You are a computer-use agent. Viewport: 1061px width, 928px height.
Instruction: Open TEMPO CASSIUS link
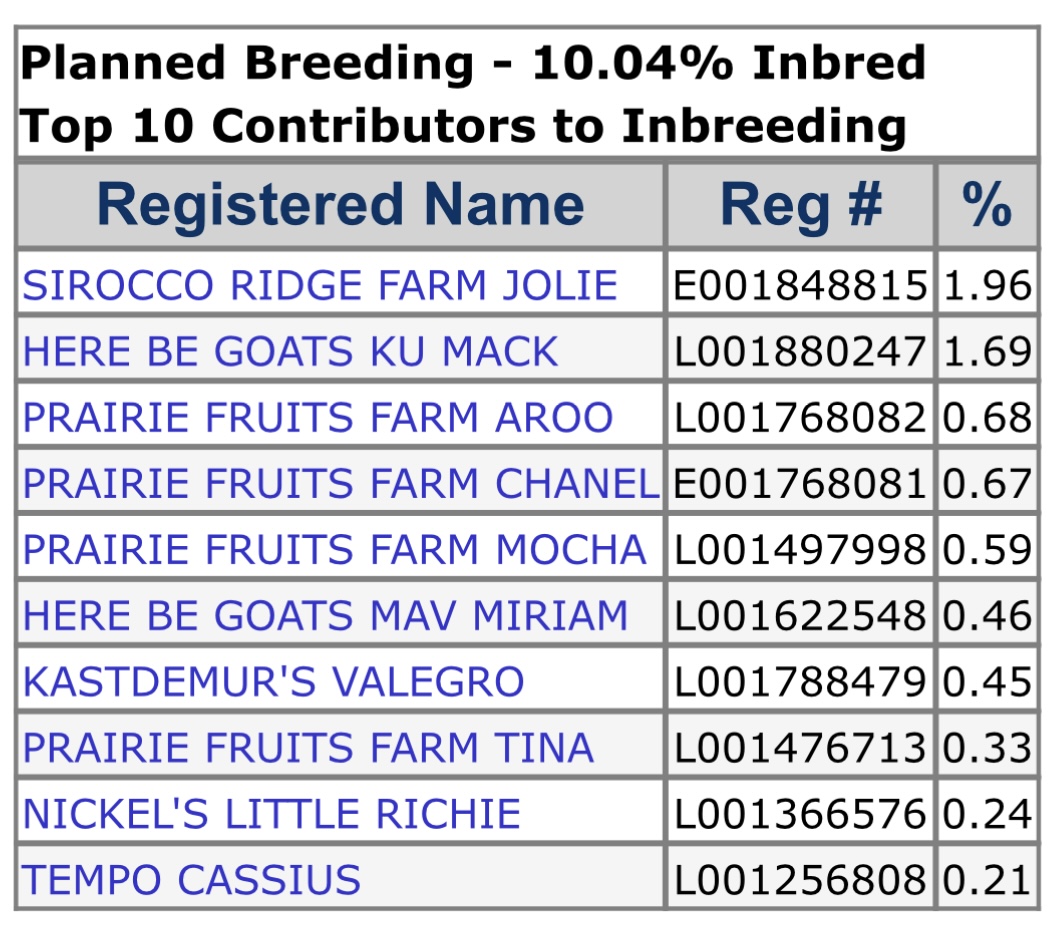pyautogui.click(x=191, y=880)
